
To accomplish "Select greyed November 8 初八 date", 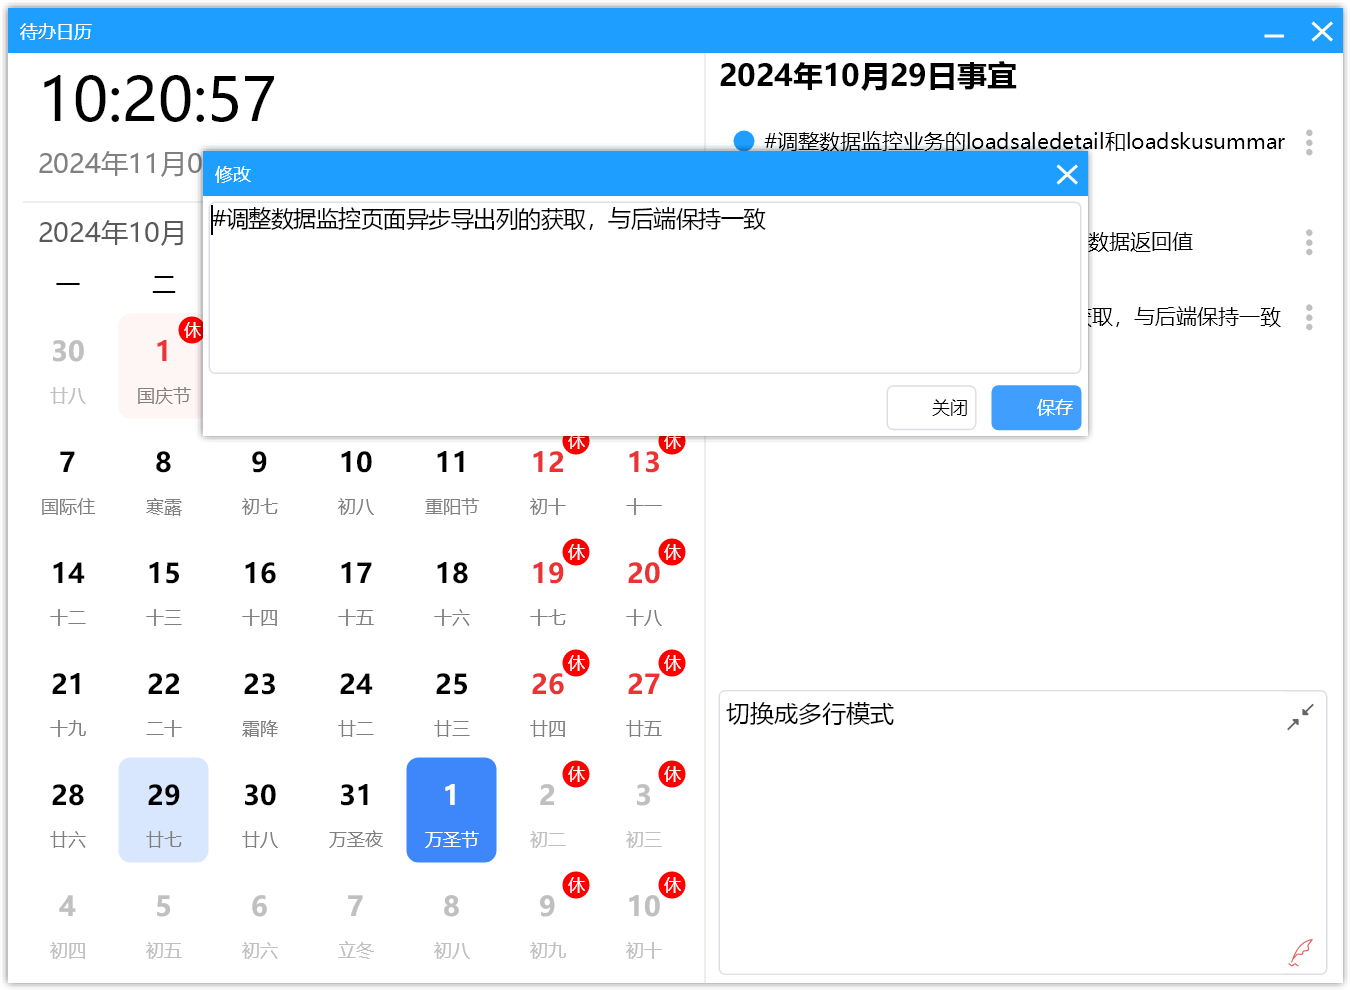I will coord(452,921).
